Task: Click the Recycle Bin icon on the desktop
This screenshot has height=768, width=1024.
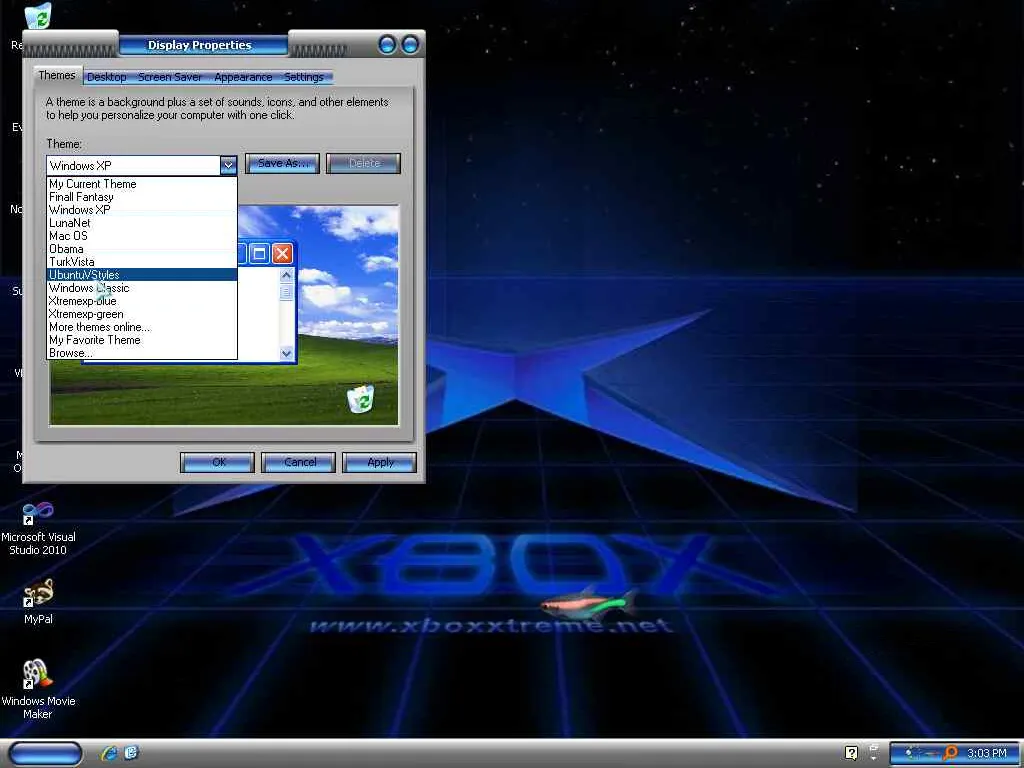Action: (x=37, y=16)
